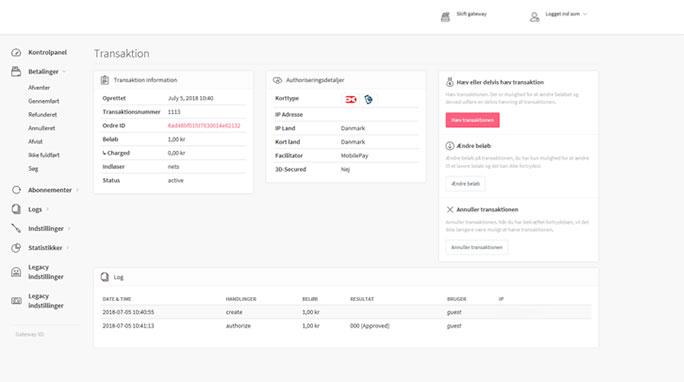Click the Gateway ID text in sidebar
This screenshot has width=684, height=382.
click(30, 334)
